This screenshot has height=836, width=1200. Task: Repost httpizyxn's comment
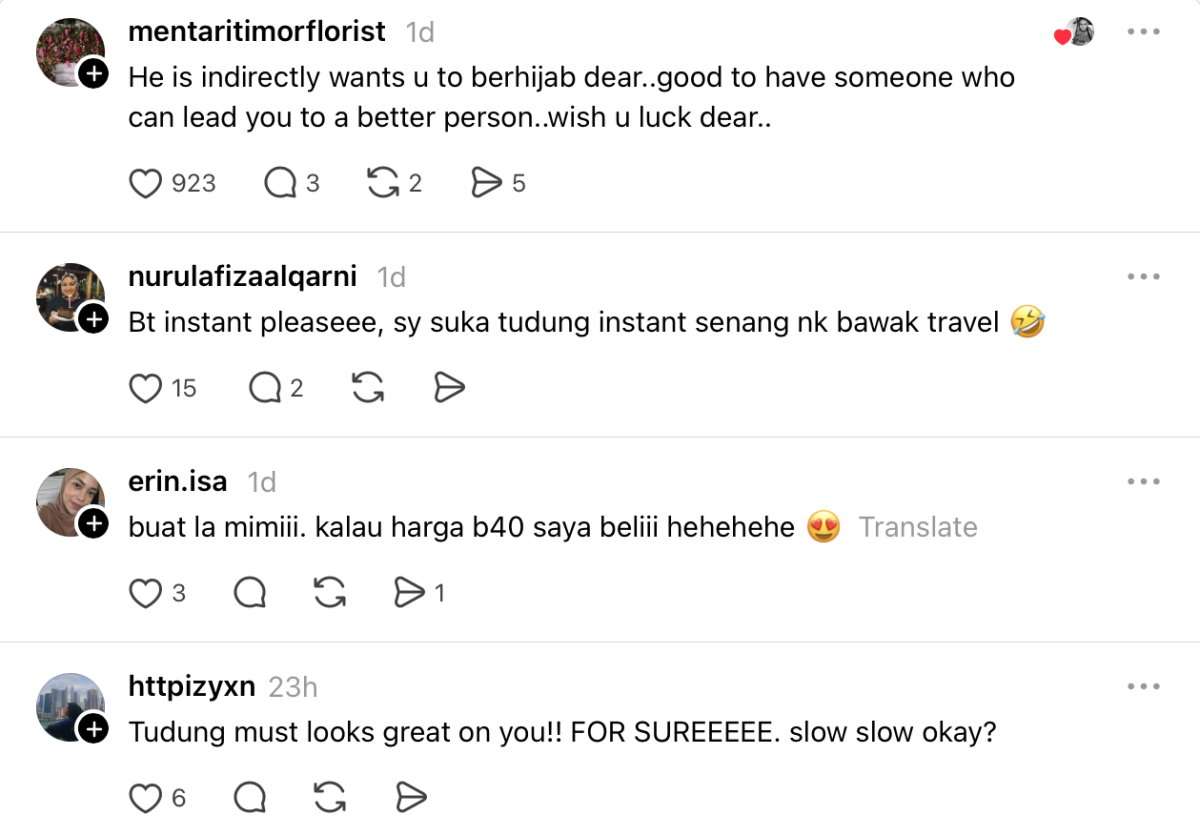[329, 797]
